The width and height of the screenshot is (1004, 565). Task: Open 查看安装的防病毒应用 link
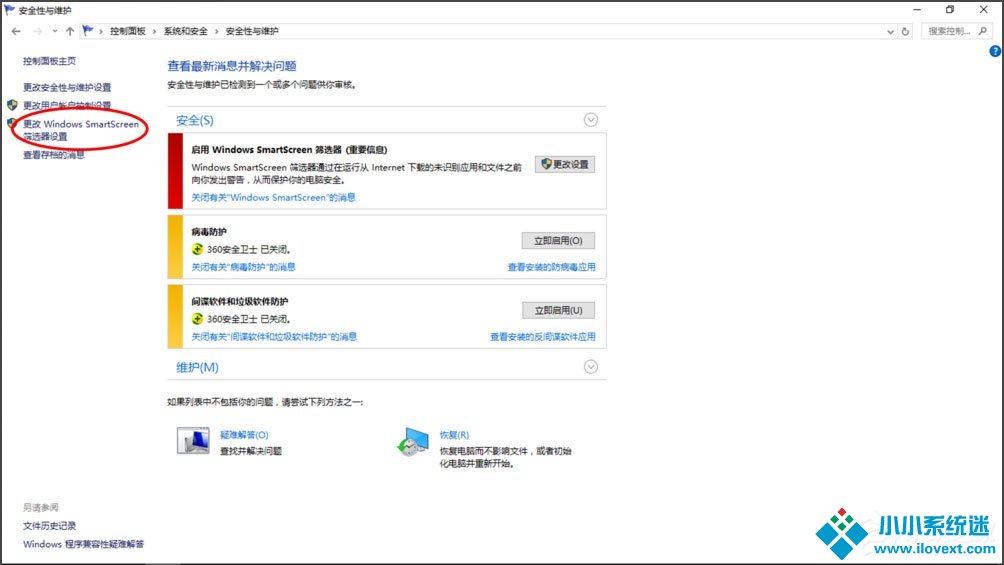pyautogui.click(x=551, y=267)
